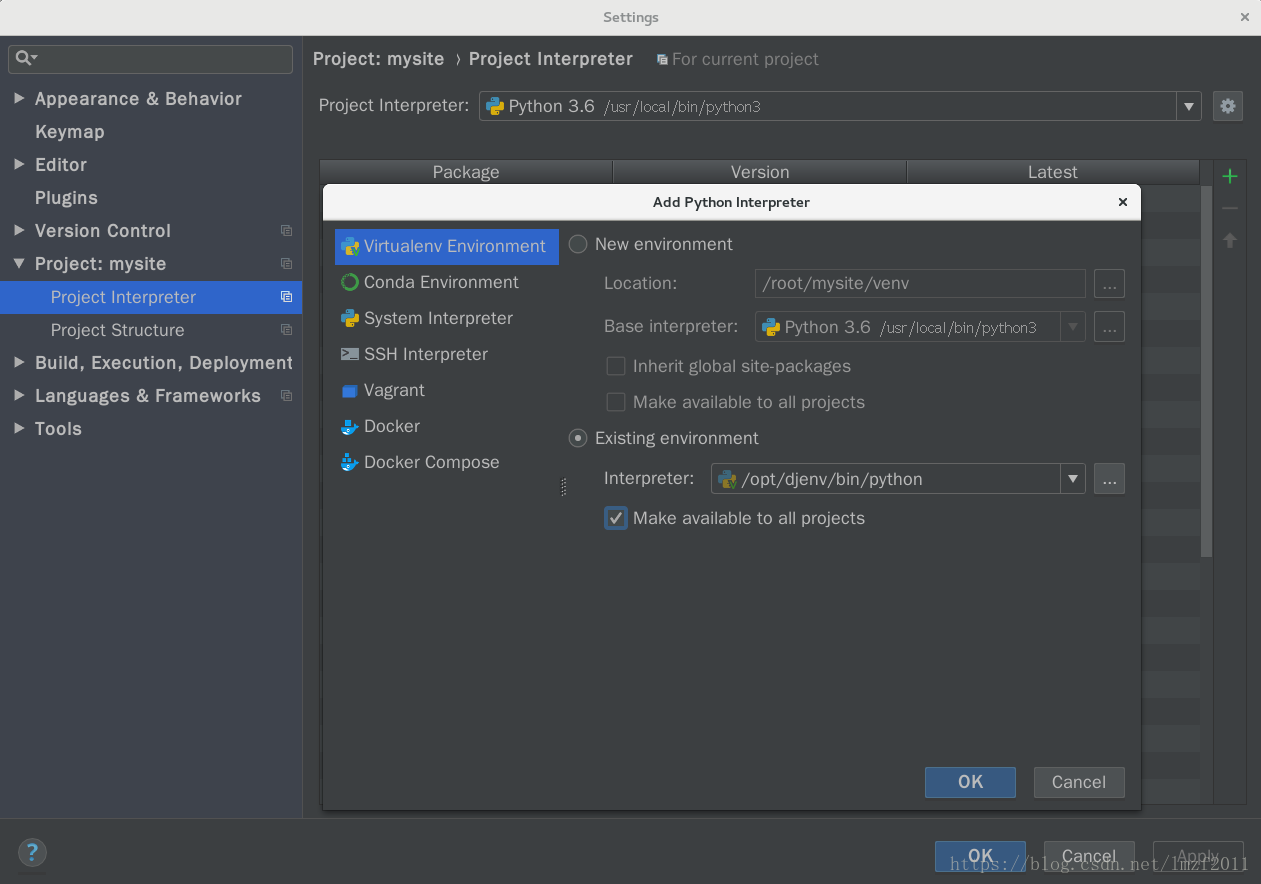The height and width of the screenshot is (884, 1261).
Task: Expand Build, Execution, Deployment section
Action: click(19, 362)
